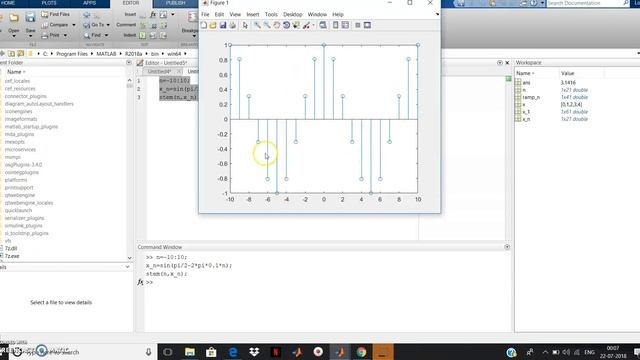Click Insert Legend icon
This screenshot has width=640, height=360.
click(x=345, y=25)
